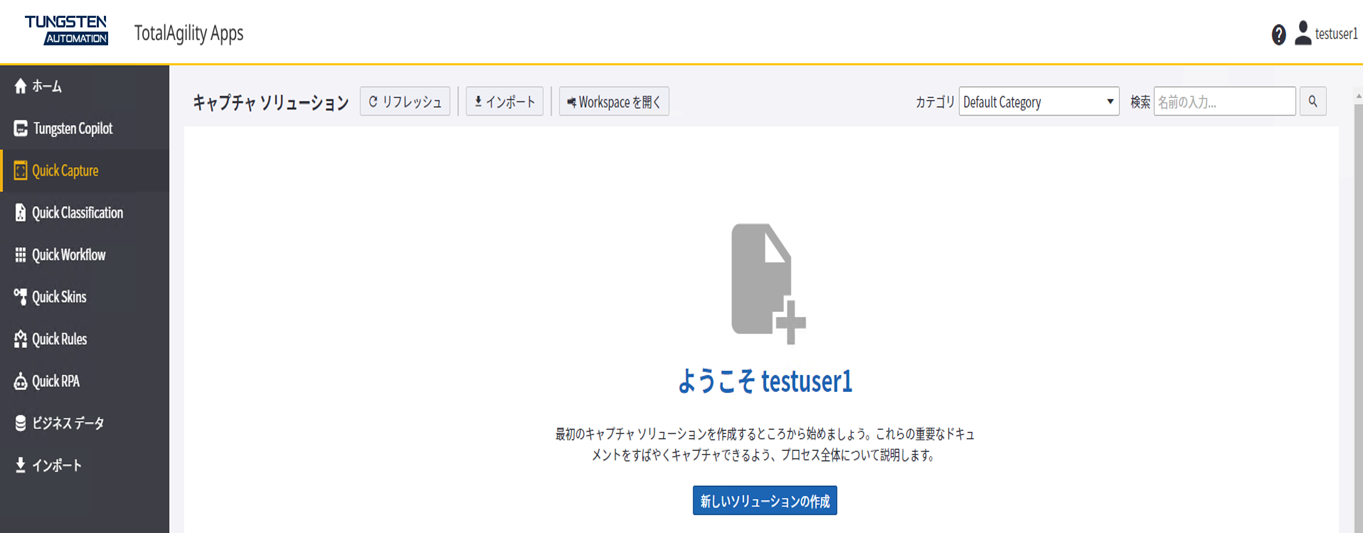Viewport: 1363px width, 533px height.
Task: Click the new document plus icon
Action: pyautogui.click(x=768, y=283)
